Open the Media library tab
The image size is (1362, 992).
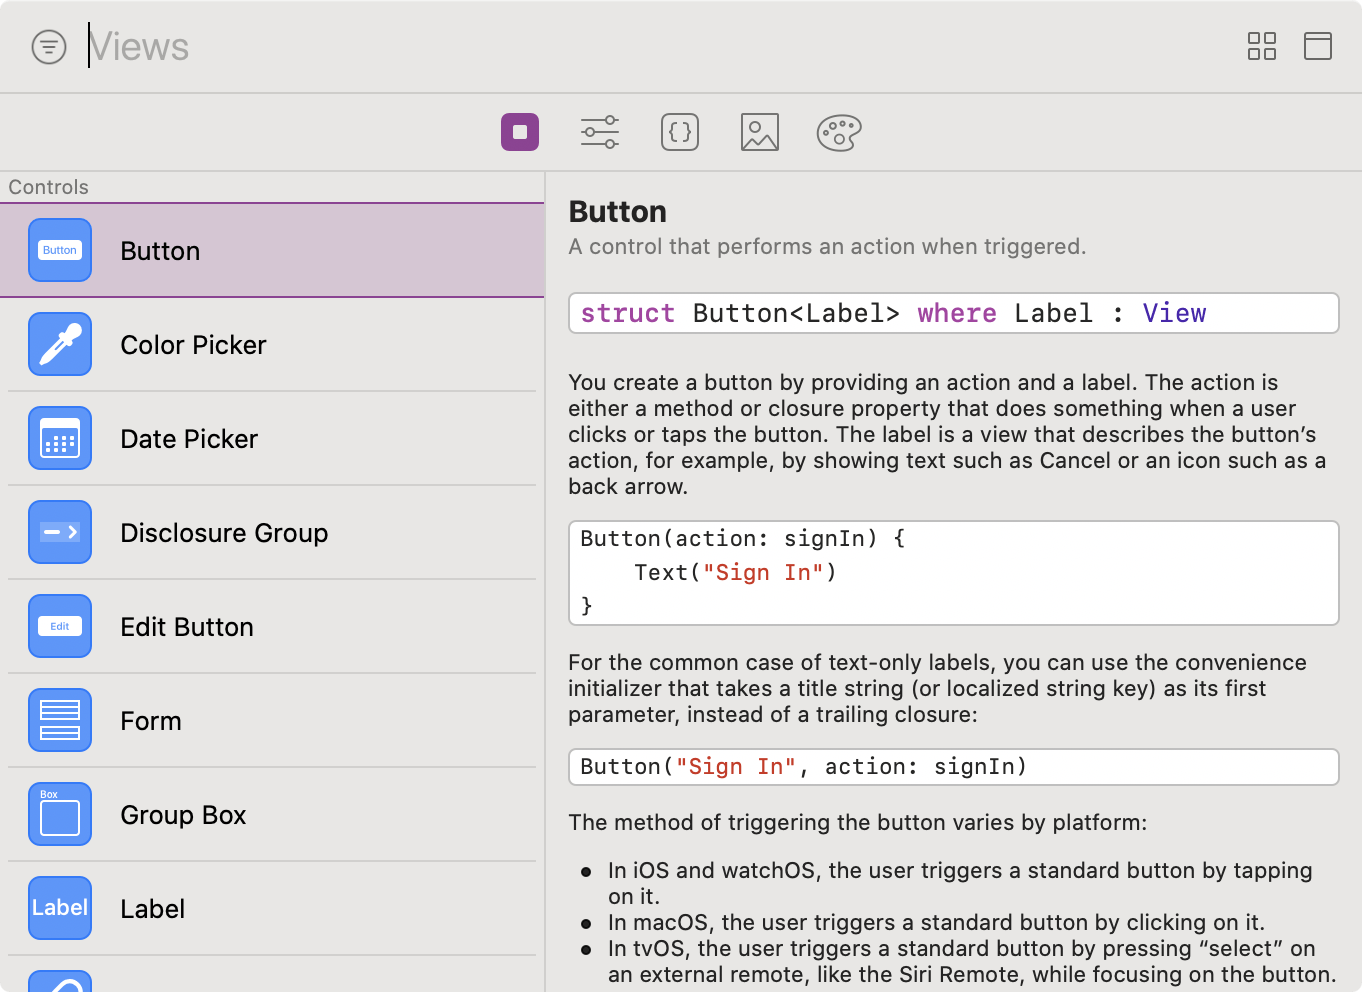click(760, 132)
